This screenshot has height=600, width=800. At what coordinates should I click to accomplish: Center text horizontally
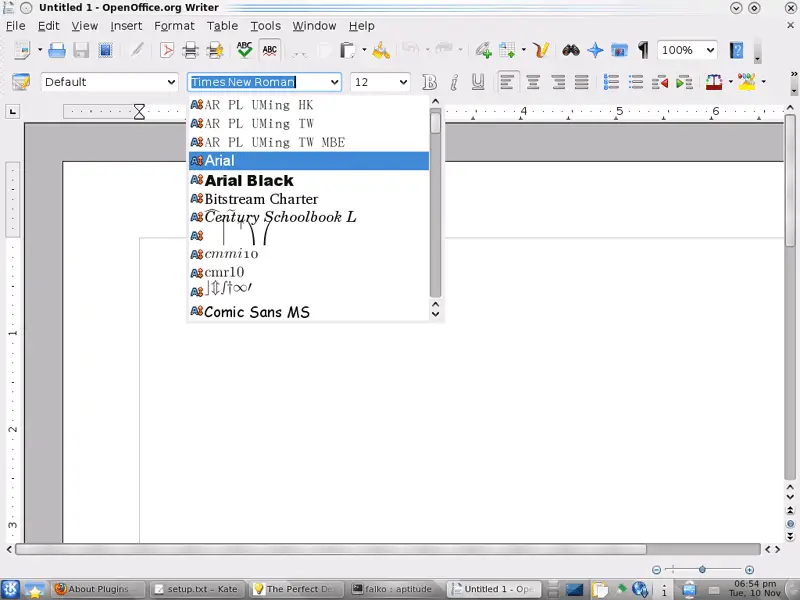pos(533,82)
